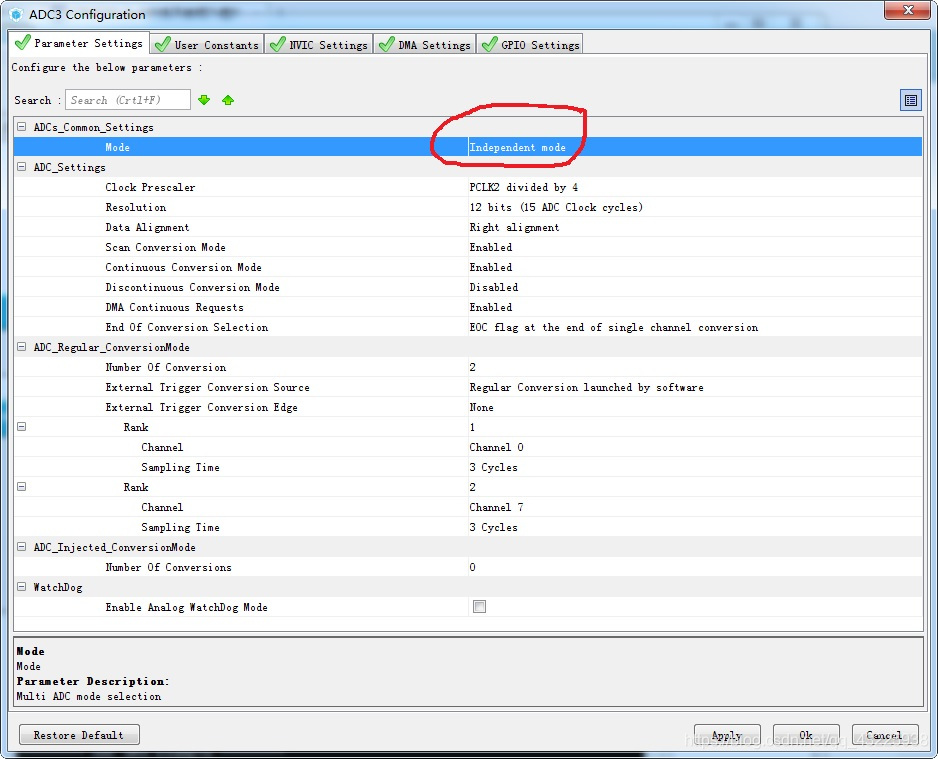The image size is (938, 759).
Task: Select the Independent mode value
Action: 517,147
